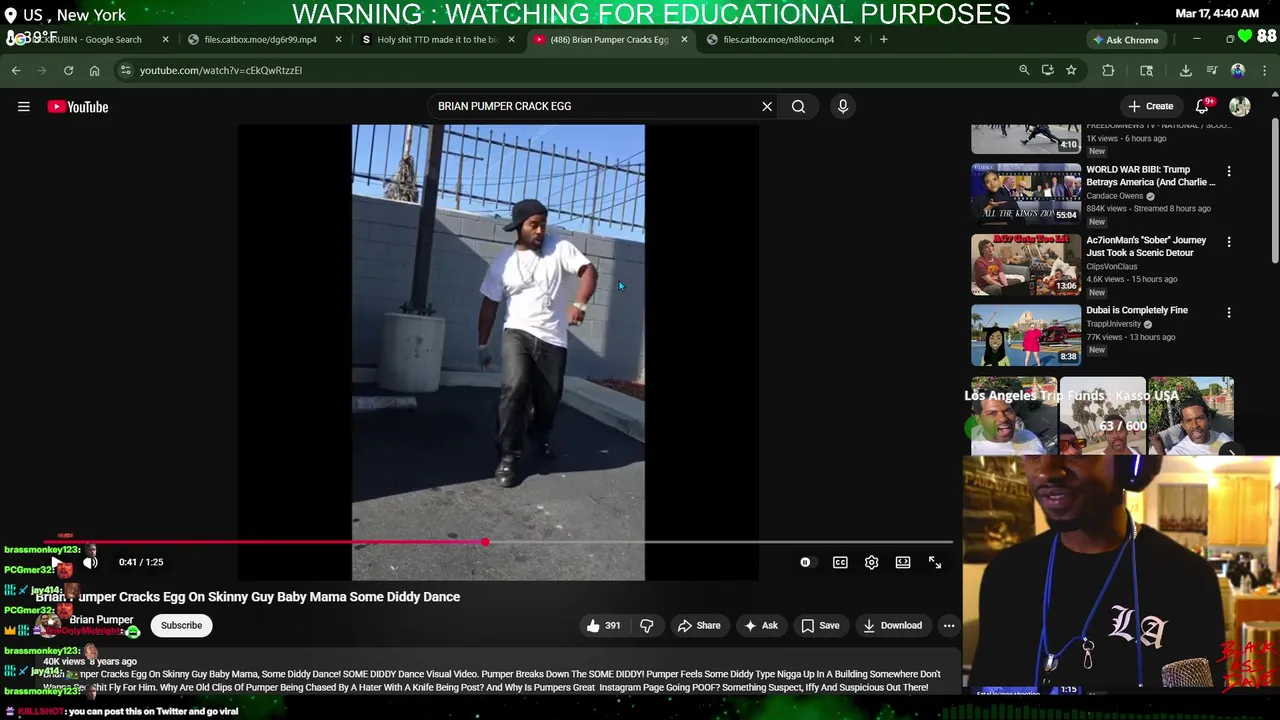The height and width of the screenshot is (720, 1280).
Task: Mute the video with volume icon
Action: coord(90,562)
